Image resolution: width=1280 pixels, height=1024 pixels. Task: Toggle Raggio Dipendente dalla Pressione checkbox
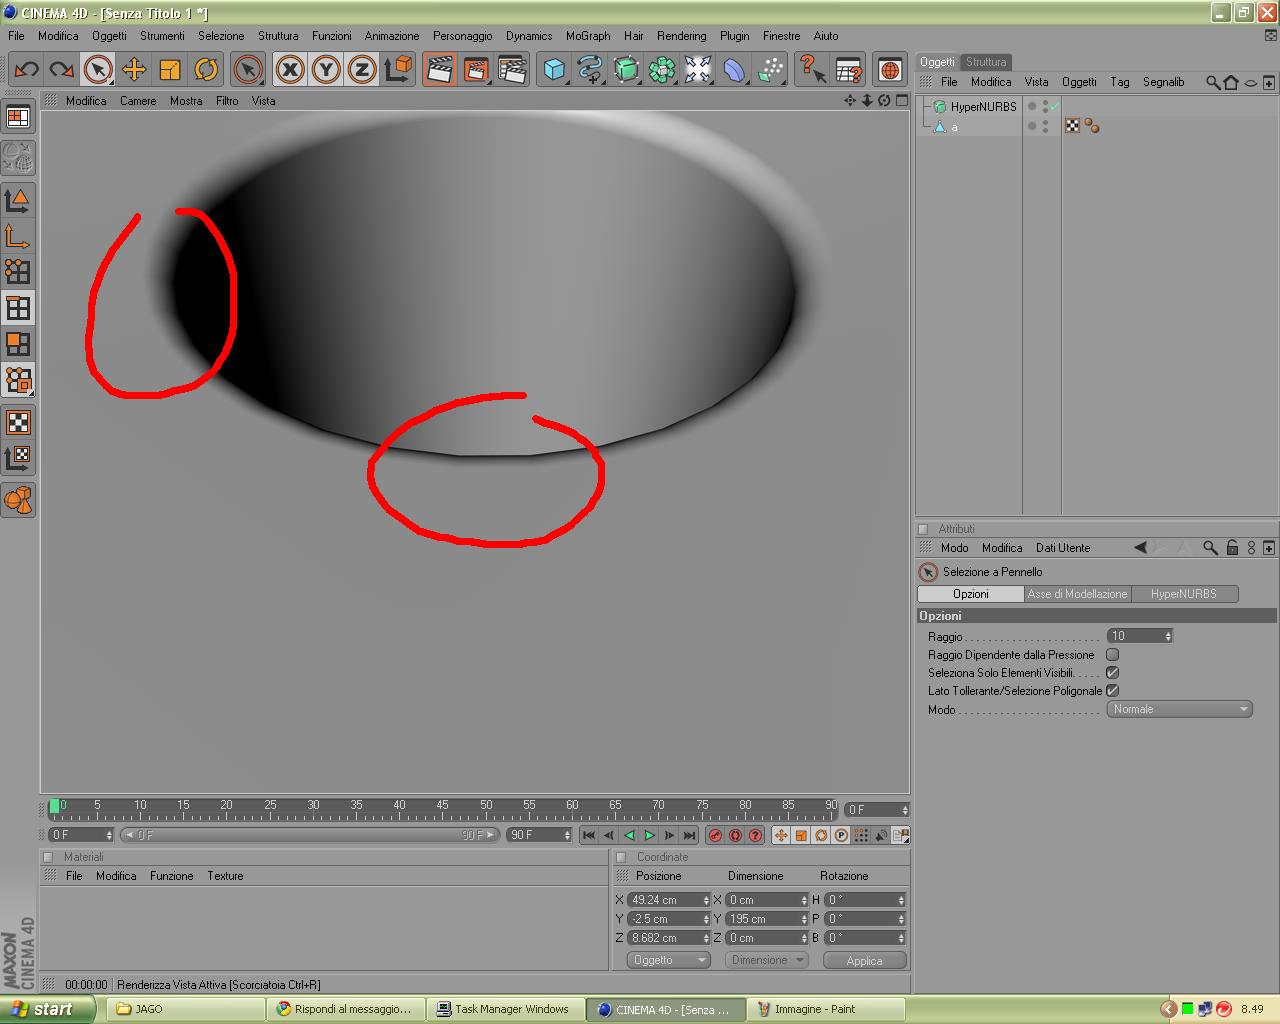point(1112,655)
